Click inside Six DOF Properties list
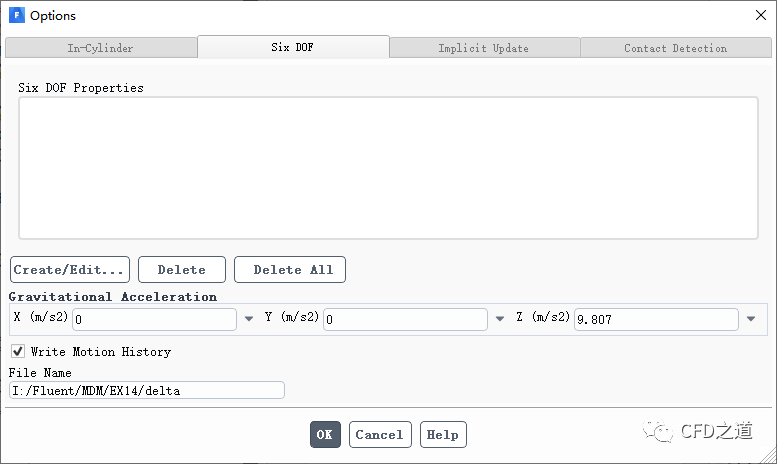The width and height of the screenshot is (777, 464). pos(388,168)
